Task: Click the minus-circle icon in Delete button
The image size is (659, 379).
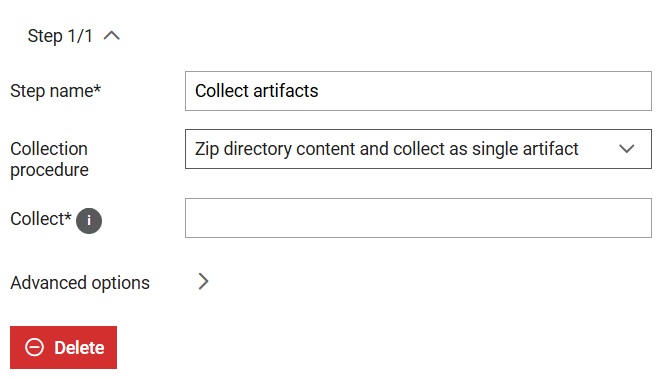Action: [x=34, y=347]
